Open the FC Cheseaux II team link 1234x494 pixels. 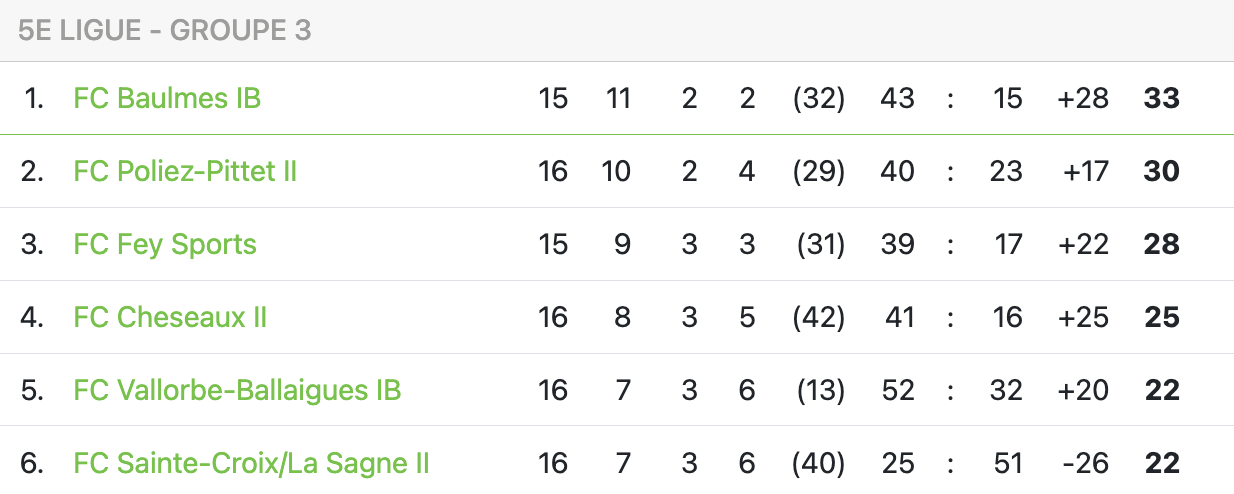tap(170, 317)
